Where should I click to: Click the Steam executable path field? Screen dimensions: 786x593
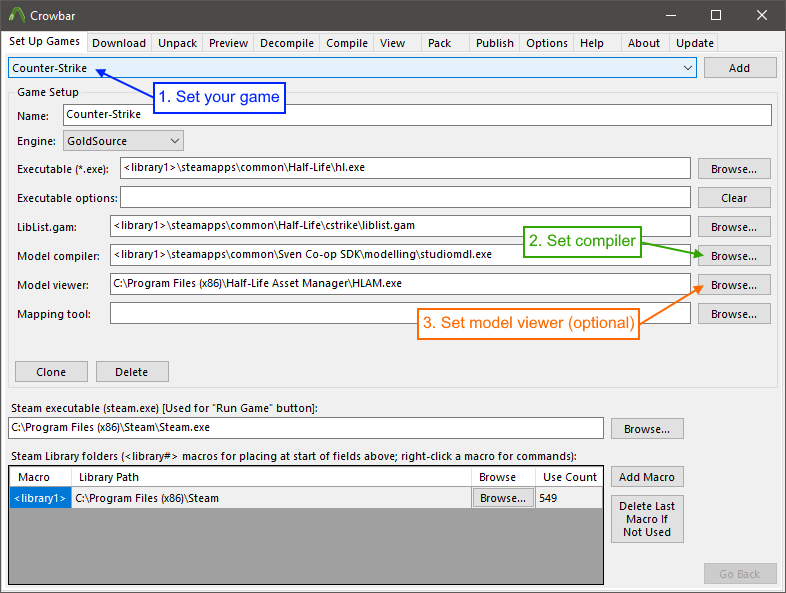point(306,428)
